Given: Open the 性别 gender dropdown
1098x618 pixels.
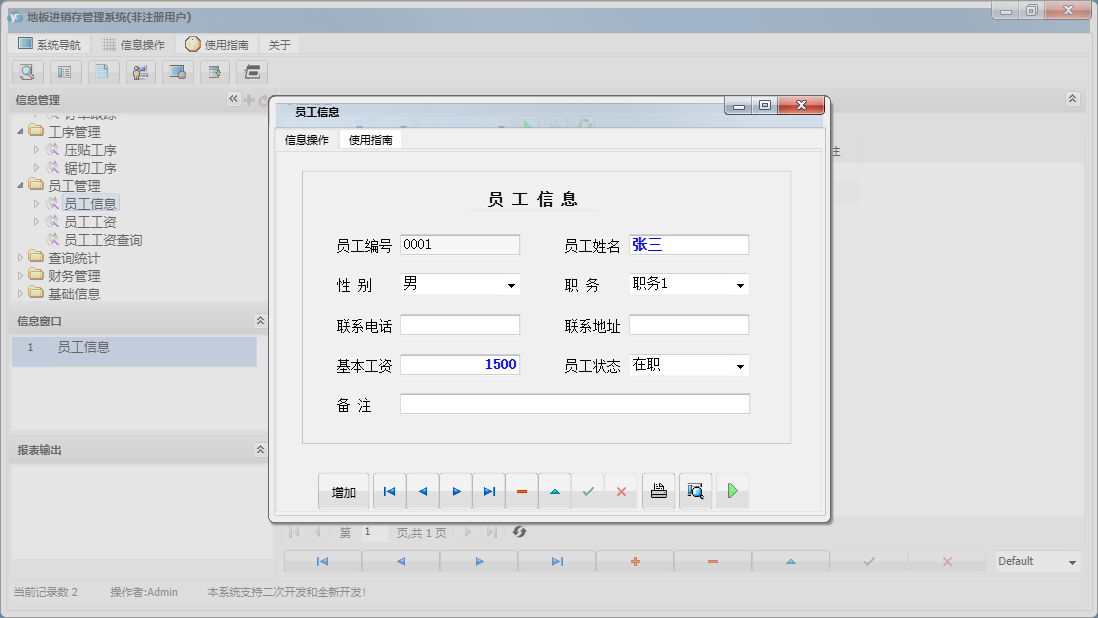Looking at the screenshot, I should pyautogui.click(x=513, y=284).
